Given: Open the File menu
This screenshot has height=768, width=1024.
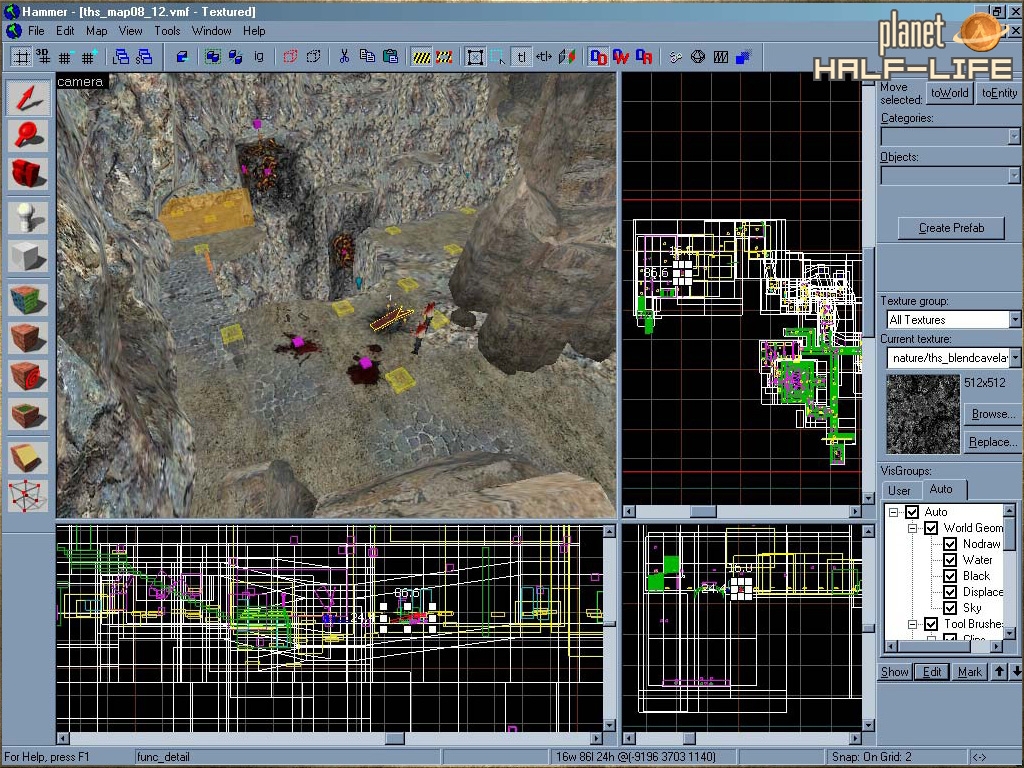Looking at the screenshot, I should tap(36, 31).
